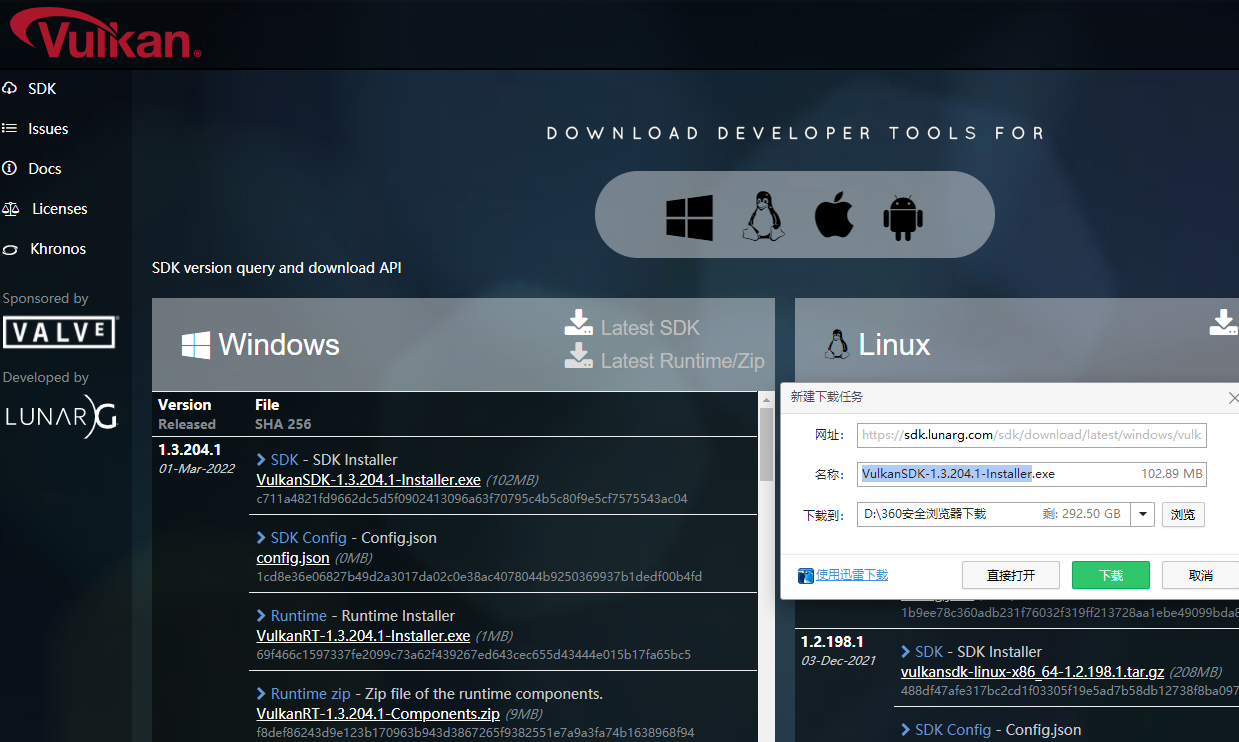
Task: Expand the SDK Installer chevron for 1.3.204.1
Action: pos(262,460)
